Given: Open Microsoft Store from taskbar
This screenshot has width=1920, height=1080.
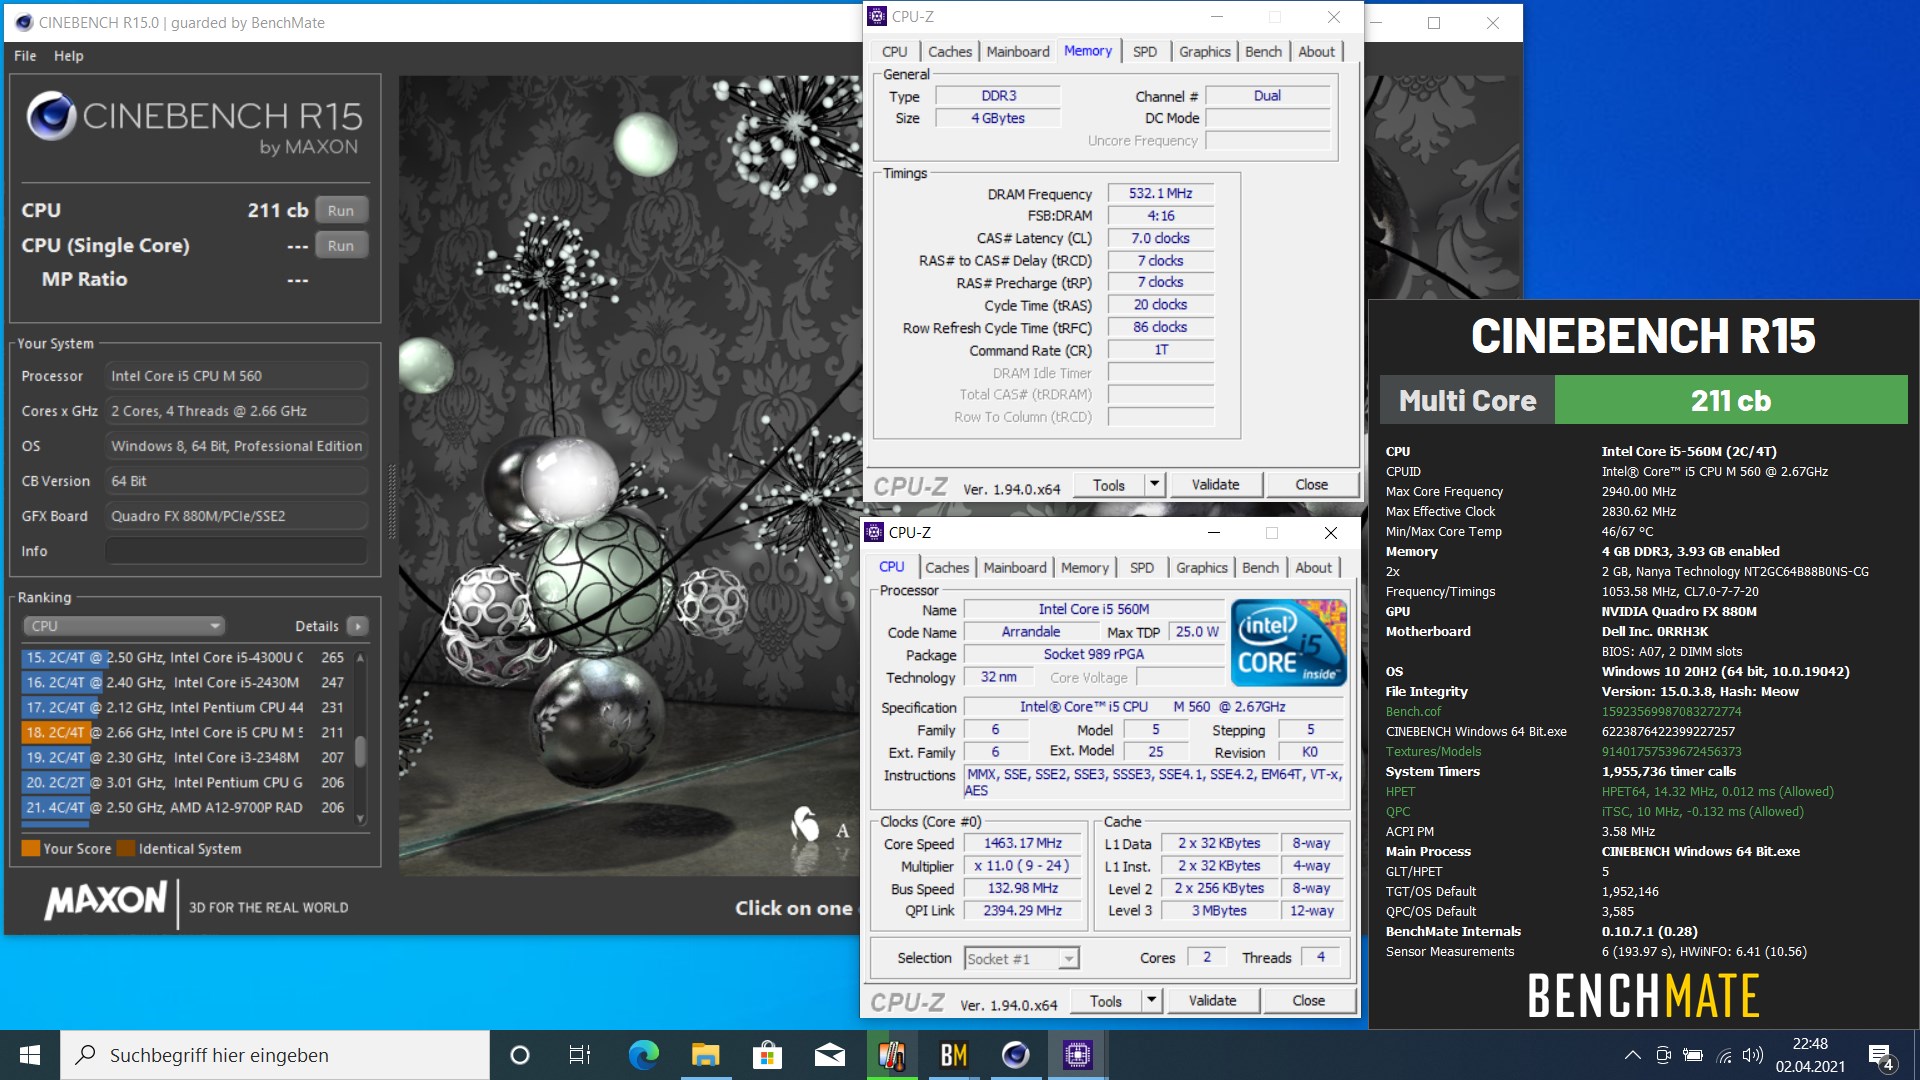Looking at the screenshot, I should coord(767,1055).
